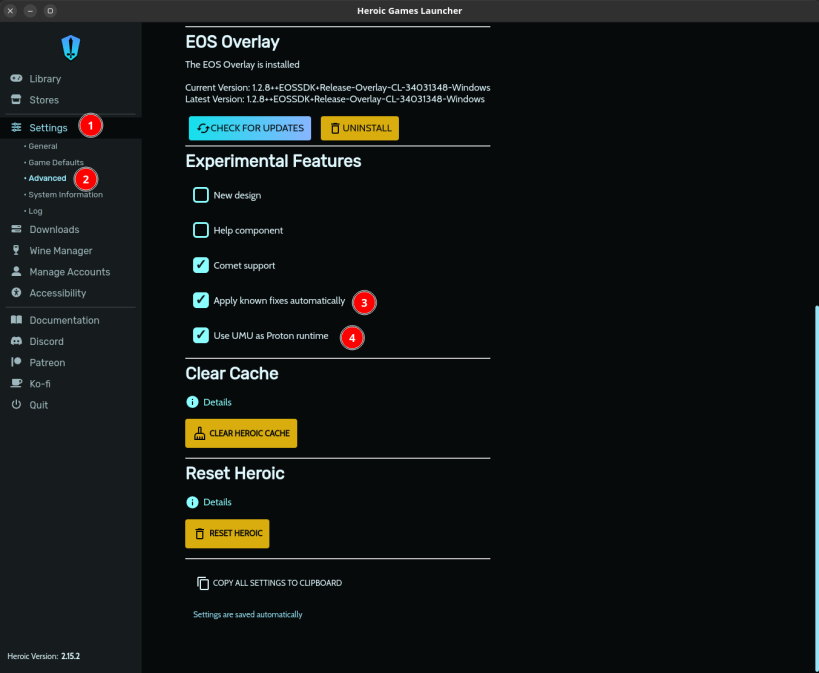Click the Downloads icon in sidebar
The image size is (819, 673).
(x=16, y=229)
